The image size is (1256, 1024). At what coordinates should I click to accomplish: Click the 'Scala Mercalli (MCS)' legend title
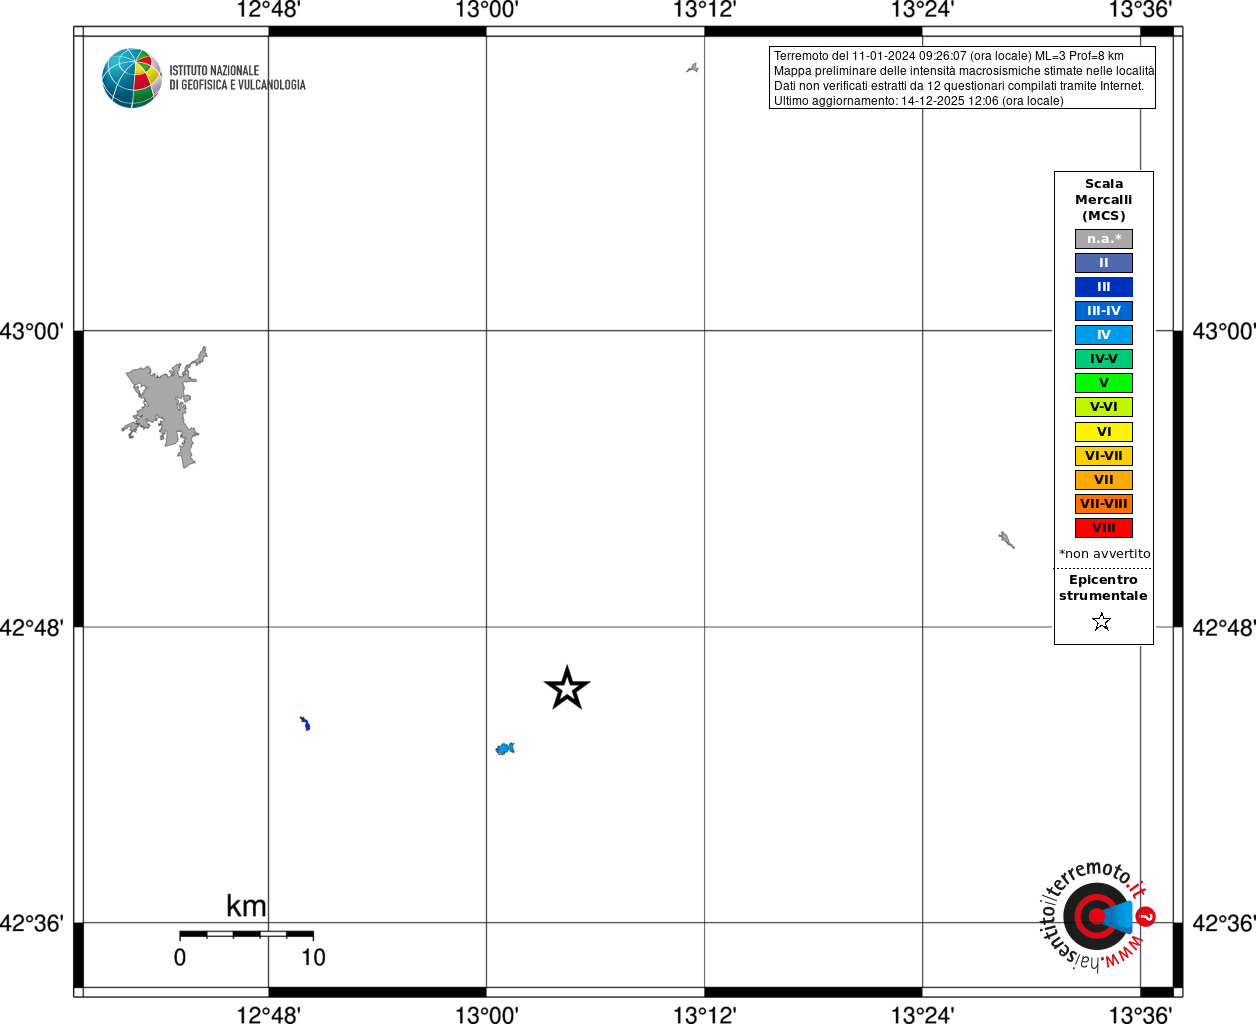pyautogui.click(x=1104, y=200)
